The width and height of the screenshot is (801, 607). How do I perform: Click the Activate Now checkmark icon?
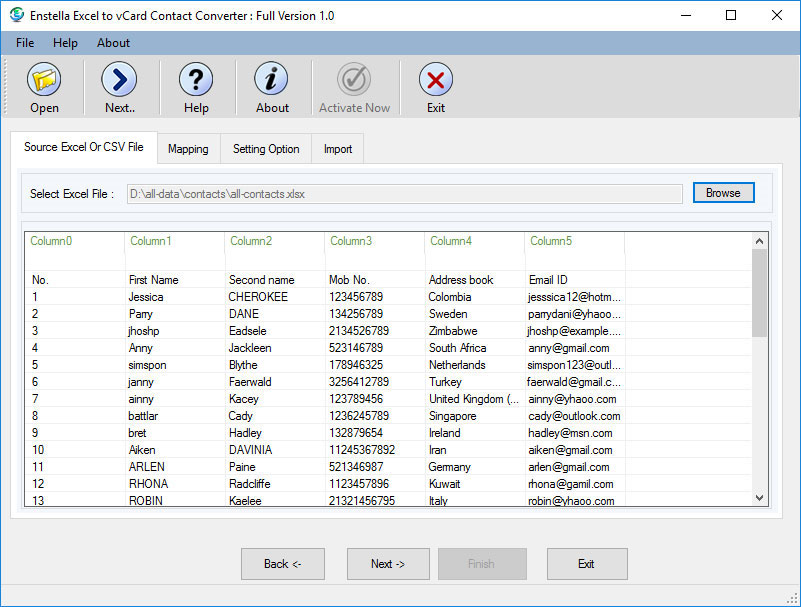coord(354,80)
